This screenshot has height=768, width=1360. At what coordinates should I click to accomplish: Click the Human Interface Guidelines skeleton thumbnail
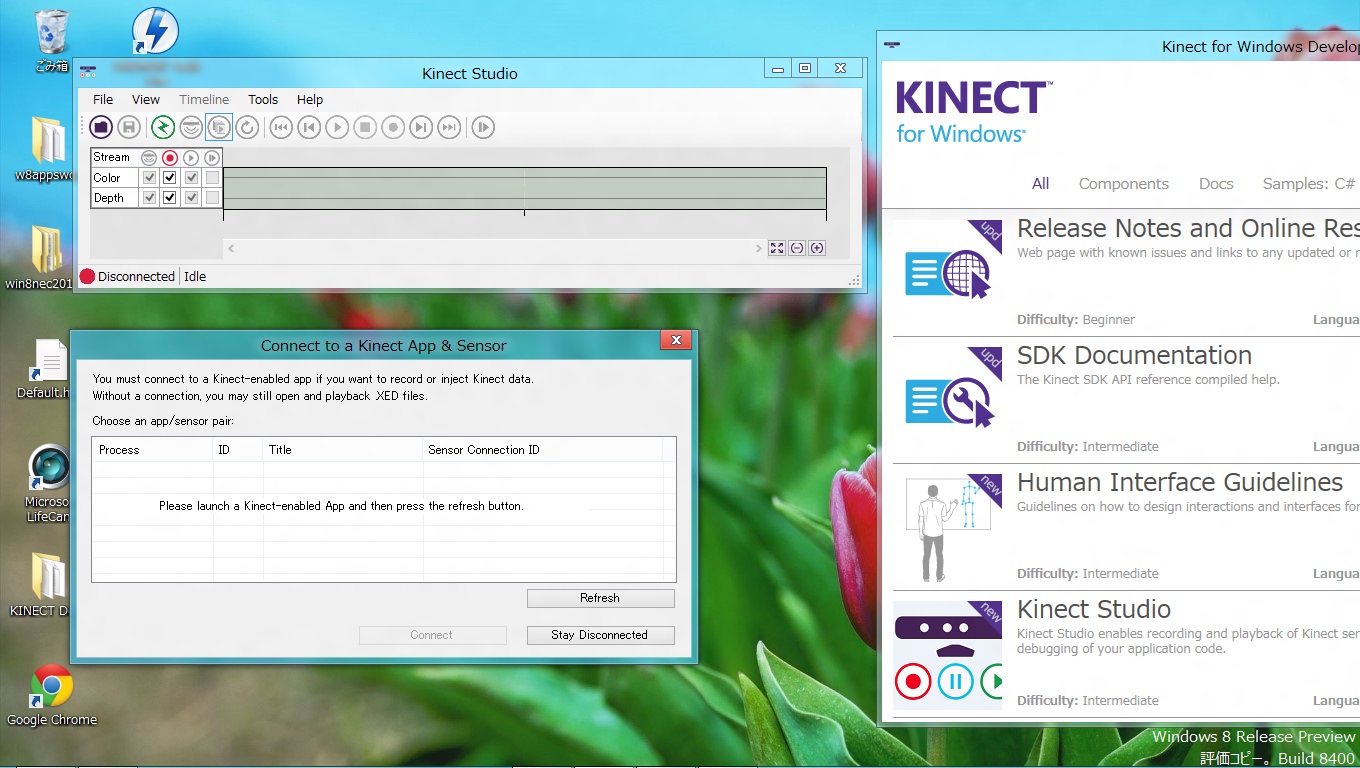point(947,529)
